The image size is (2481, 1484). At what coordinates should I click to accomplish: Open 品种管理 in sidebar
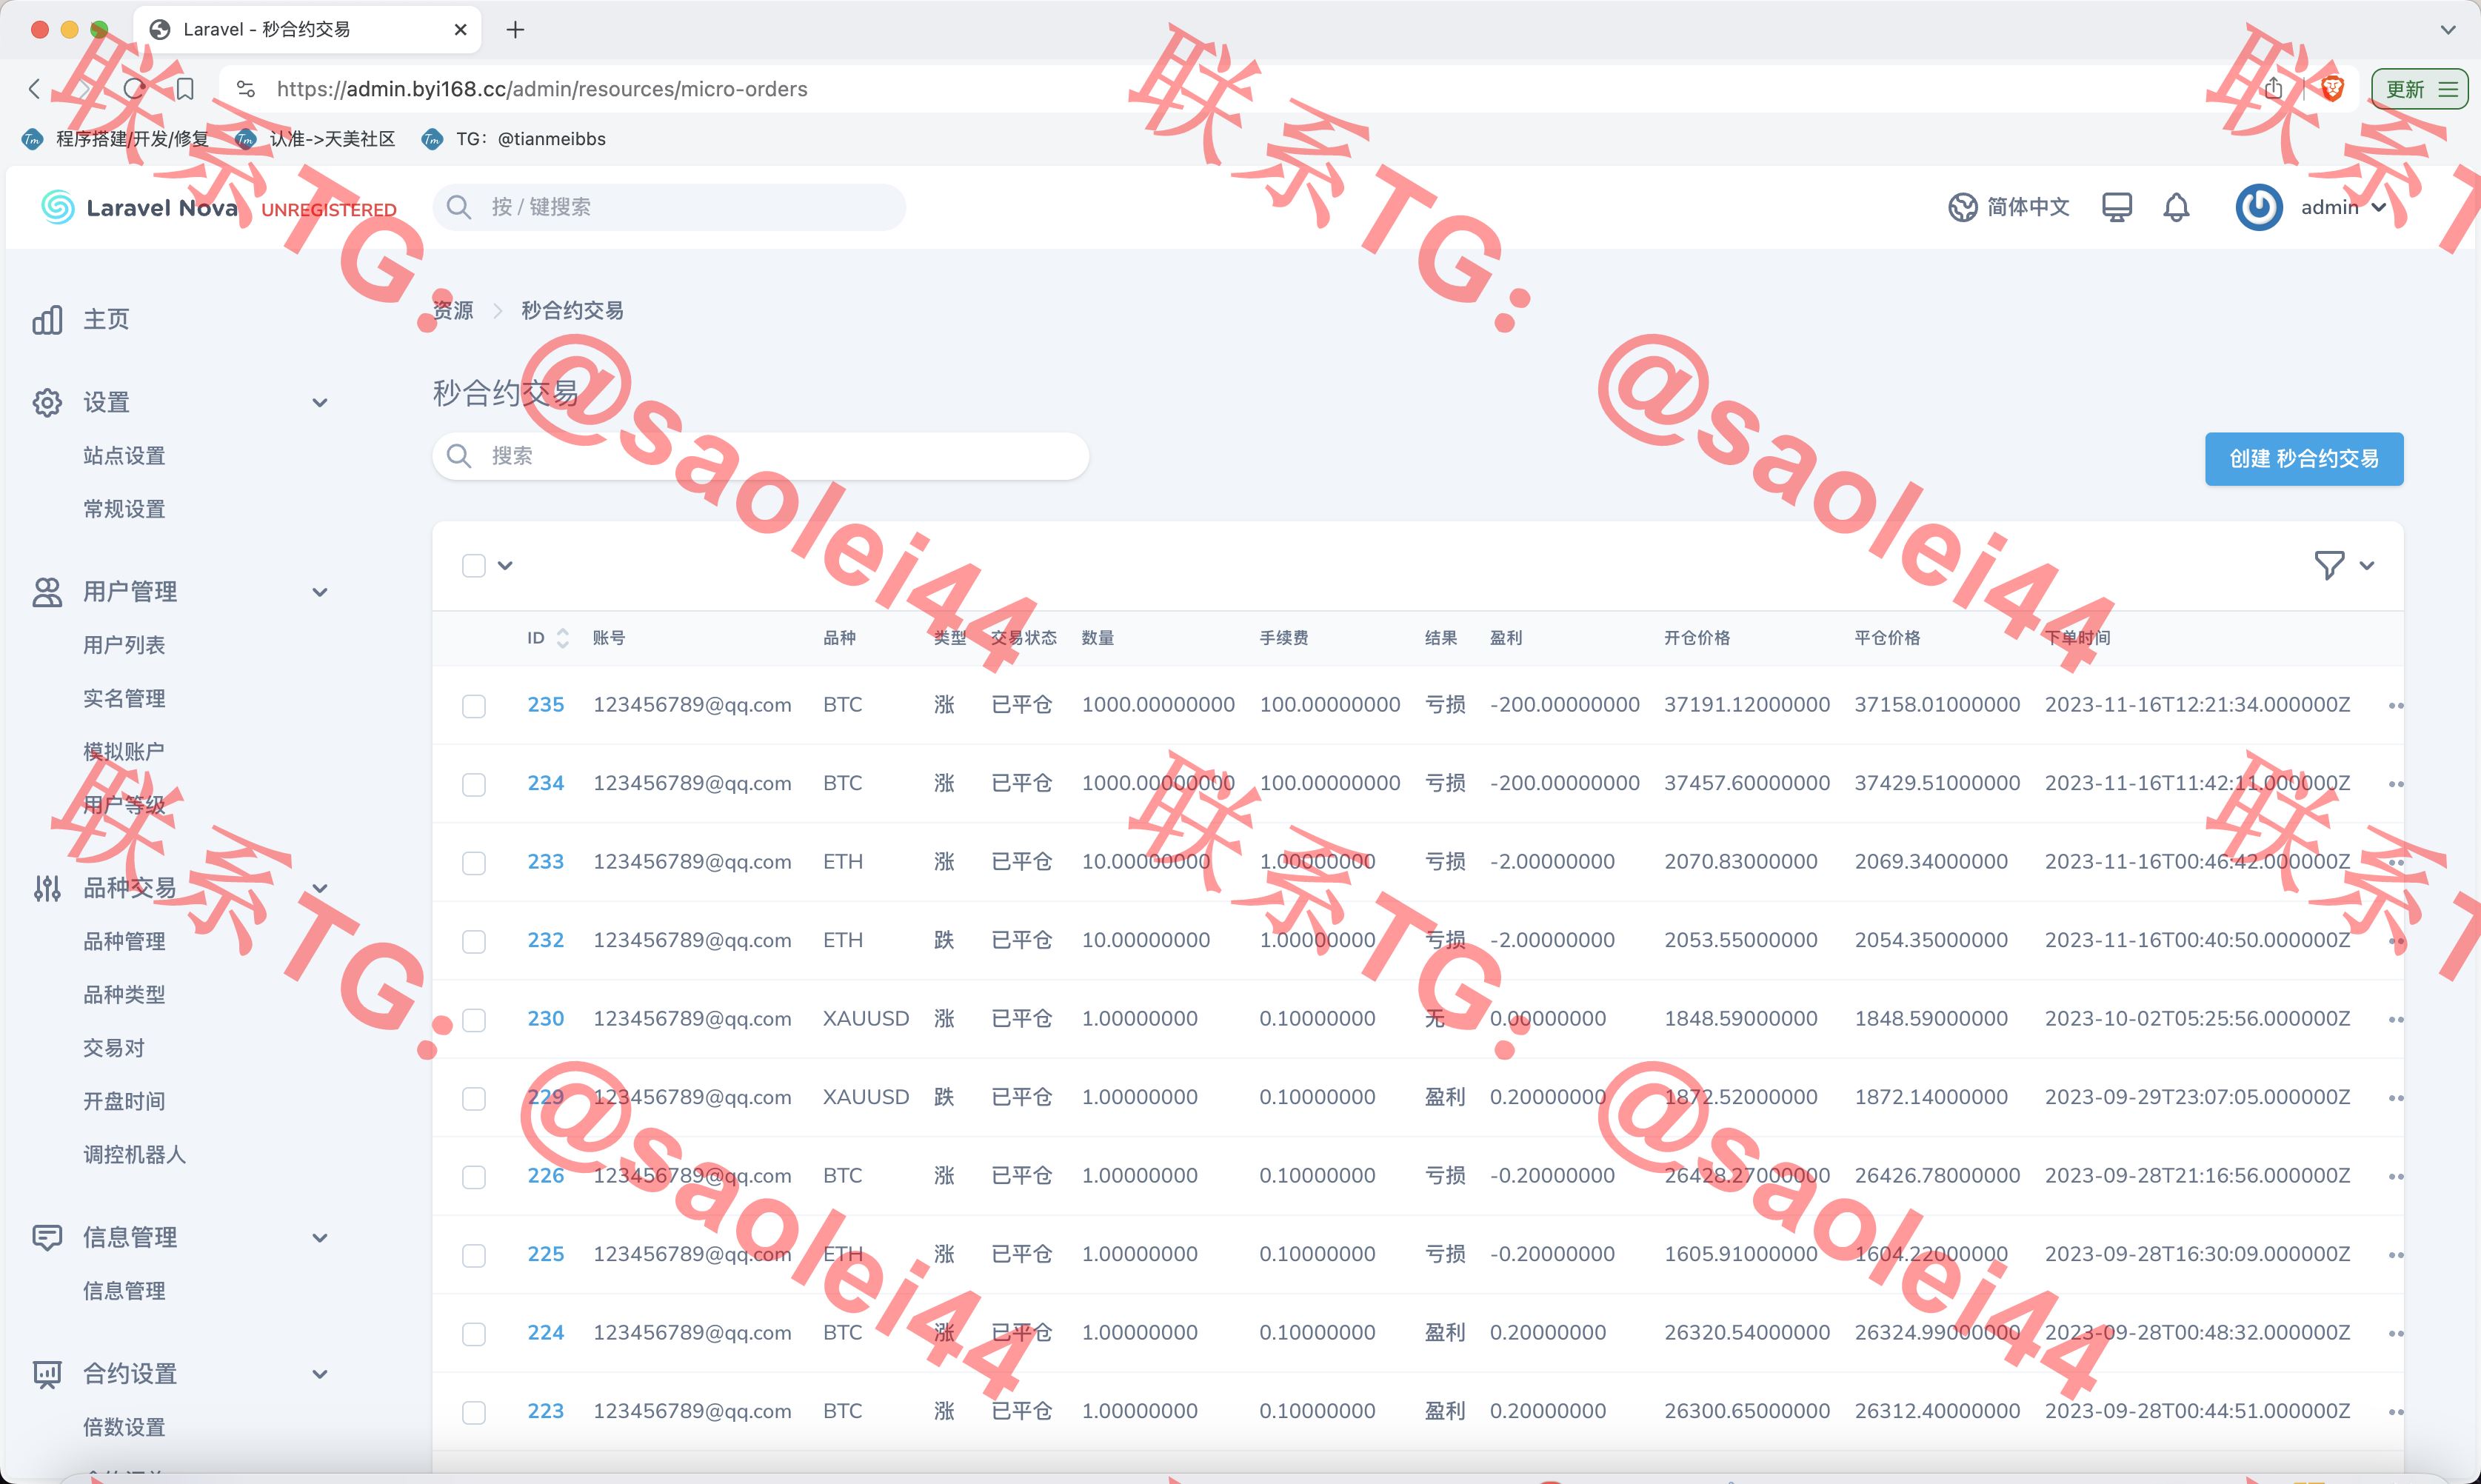(124, 941)
